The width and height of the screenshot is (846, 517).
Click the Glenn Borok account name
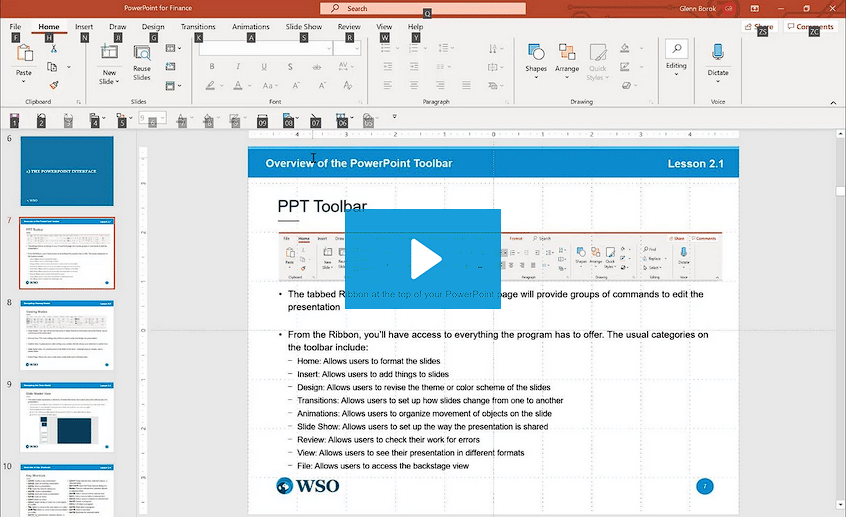coord(698,9)
